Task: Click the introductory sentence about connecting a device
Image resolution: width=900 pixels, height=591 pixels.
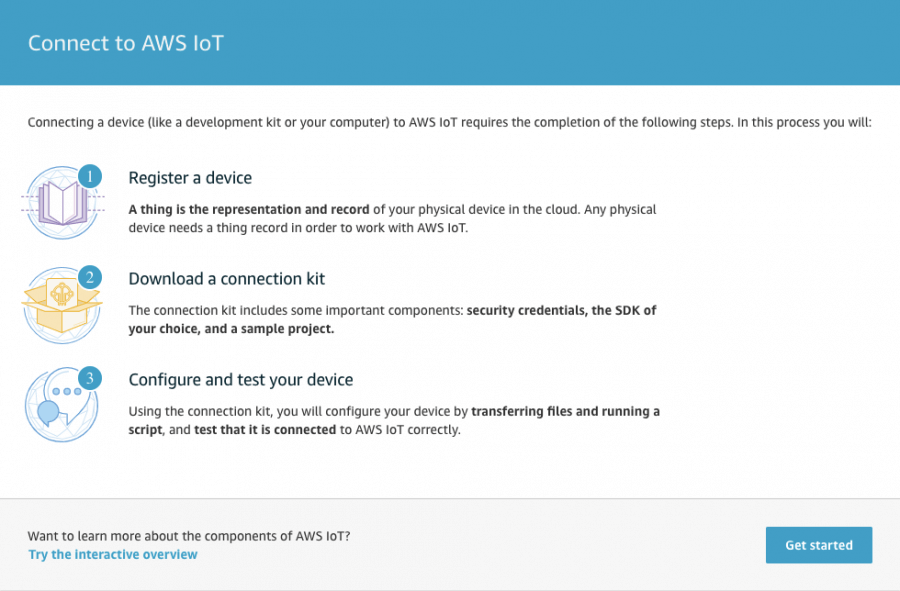Action: click(x=449, y=122)
